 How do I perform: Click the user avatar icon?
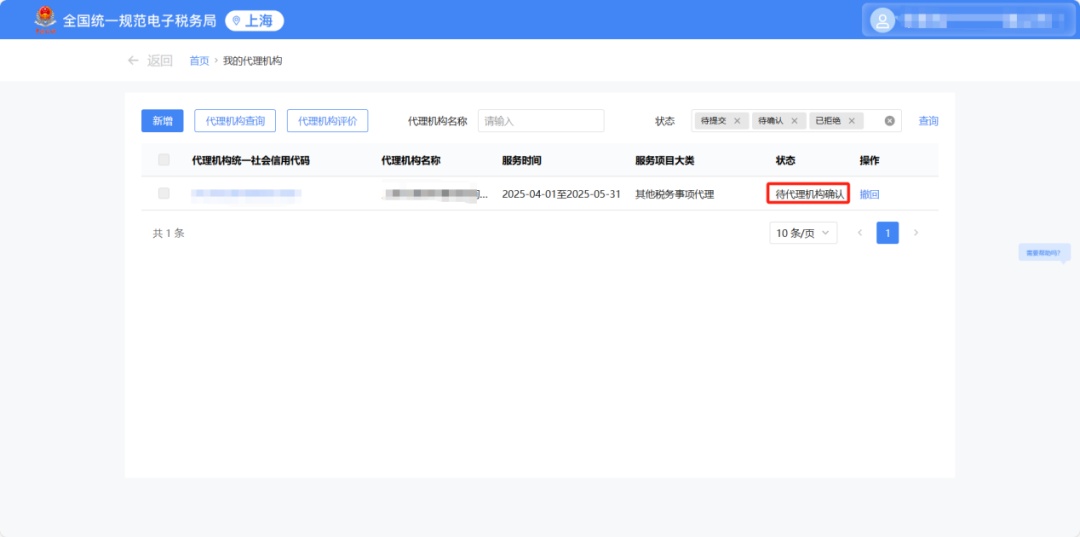coord(882,20)
